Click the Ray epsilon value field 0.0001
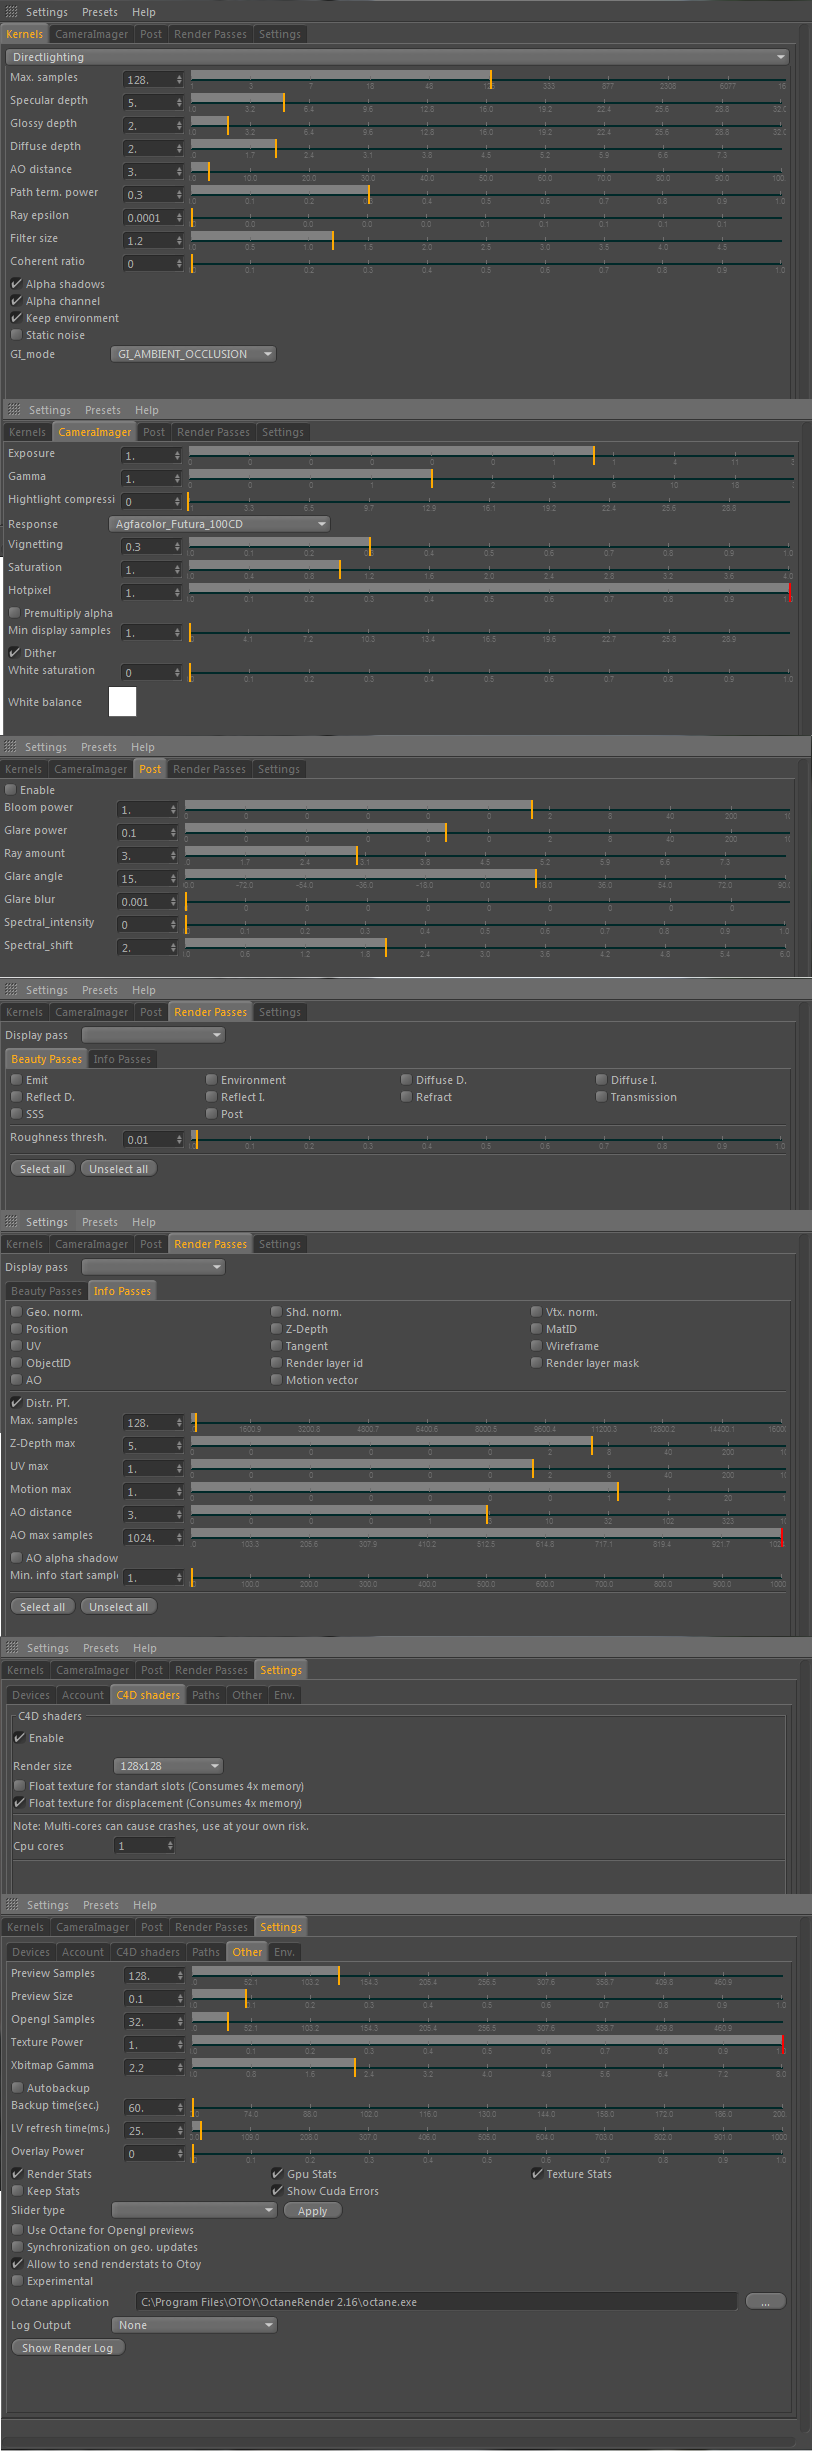Image resolution: width=813 pixels, height=2451 pixels. pos(148,217)
